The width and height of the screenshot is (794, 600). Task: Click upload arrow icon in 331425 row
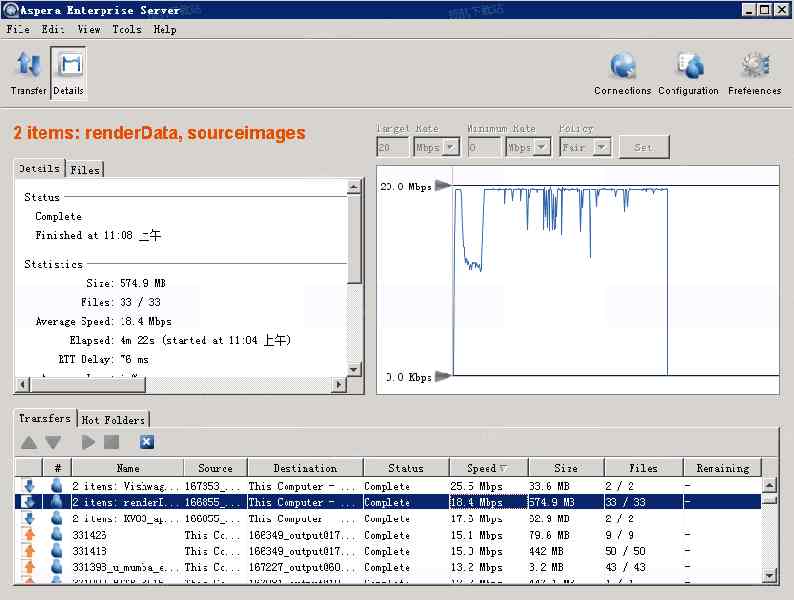pos(29,535)
